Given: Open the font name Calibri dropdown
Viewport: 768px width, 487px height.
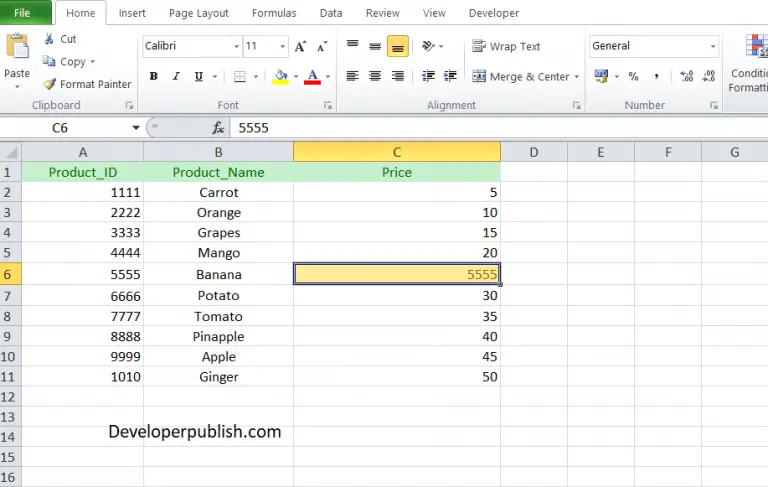Looking at the screenshot, I should [236, 46].
